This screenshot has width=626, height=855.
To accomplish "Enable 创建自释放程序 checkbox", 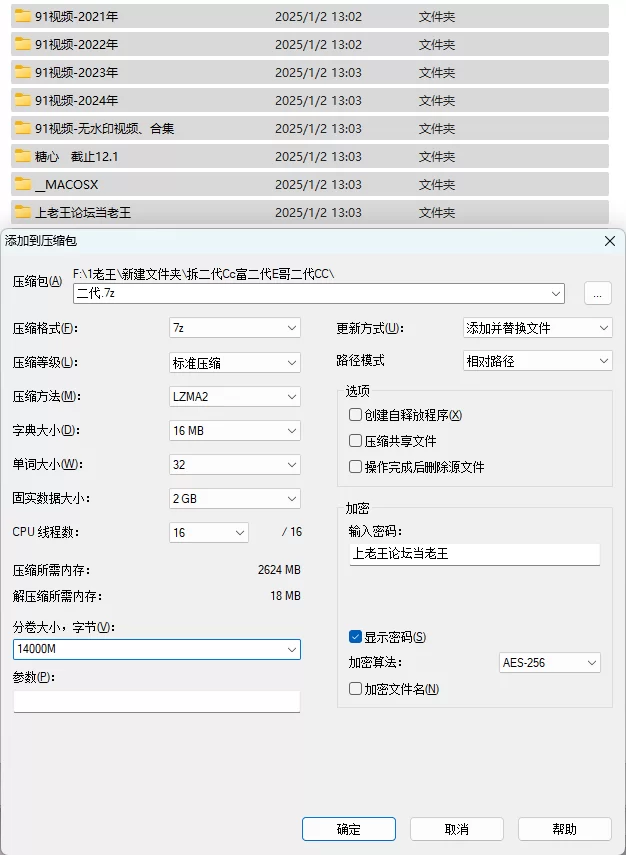I will 355,415.
